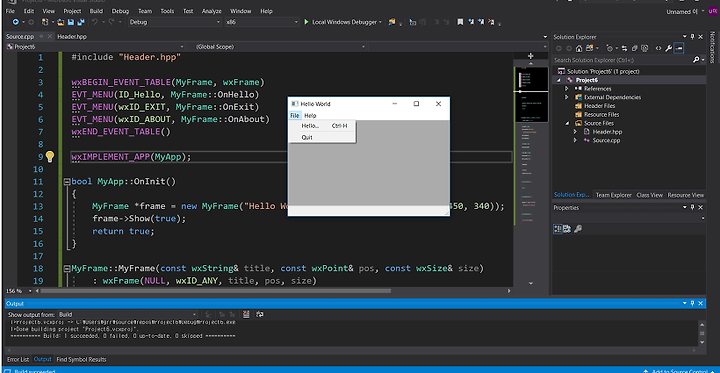720x373 pixels.
Task: Click Collapse All icon in Solution Explorer
Action: tap(635, 48)
